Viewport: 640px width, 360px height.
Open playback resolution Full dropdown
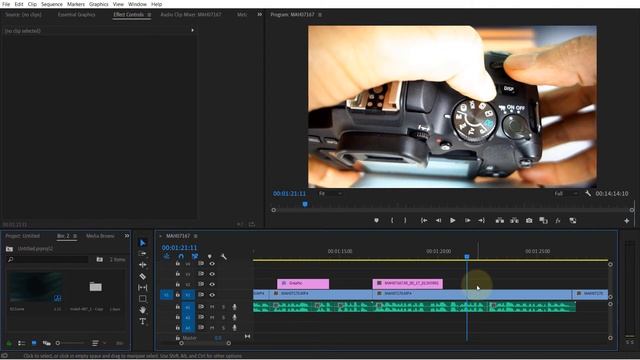[x=566, y=193]
